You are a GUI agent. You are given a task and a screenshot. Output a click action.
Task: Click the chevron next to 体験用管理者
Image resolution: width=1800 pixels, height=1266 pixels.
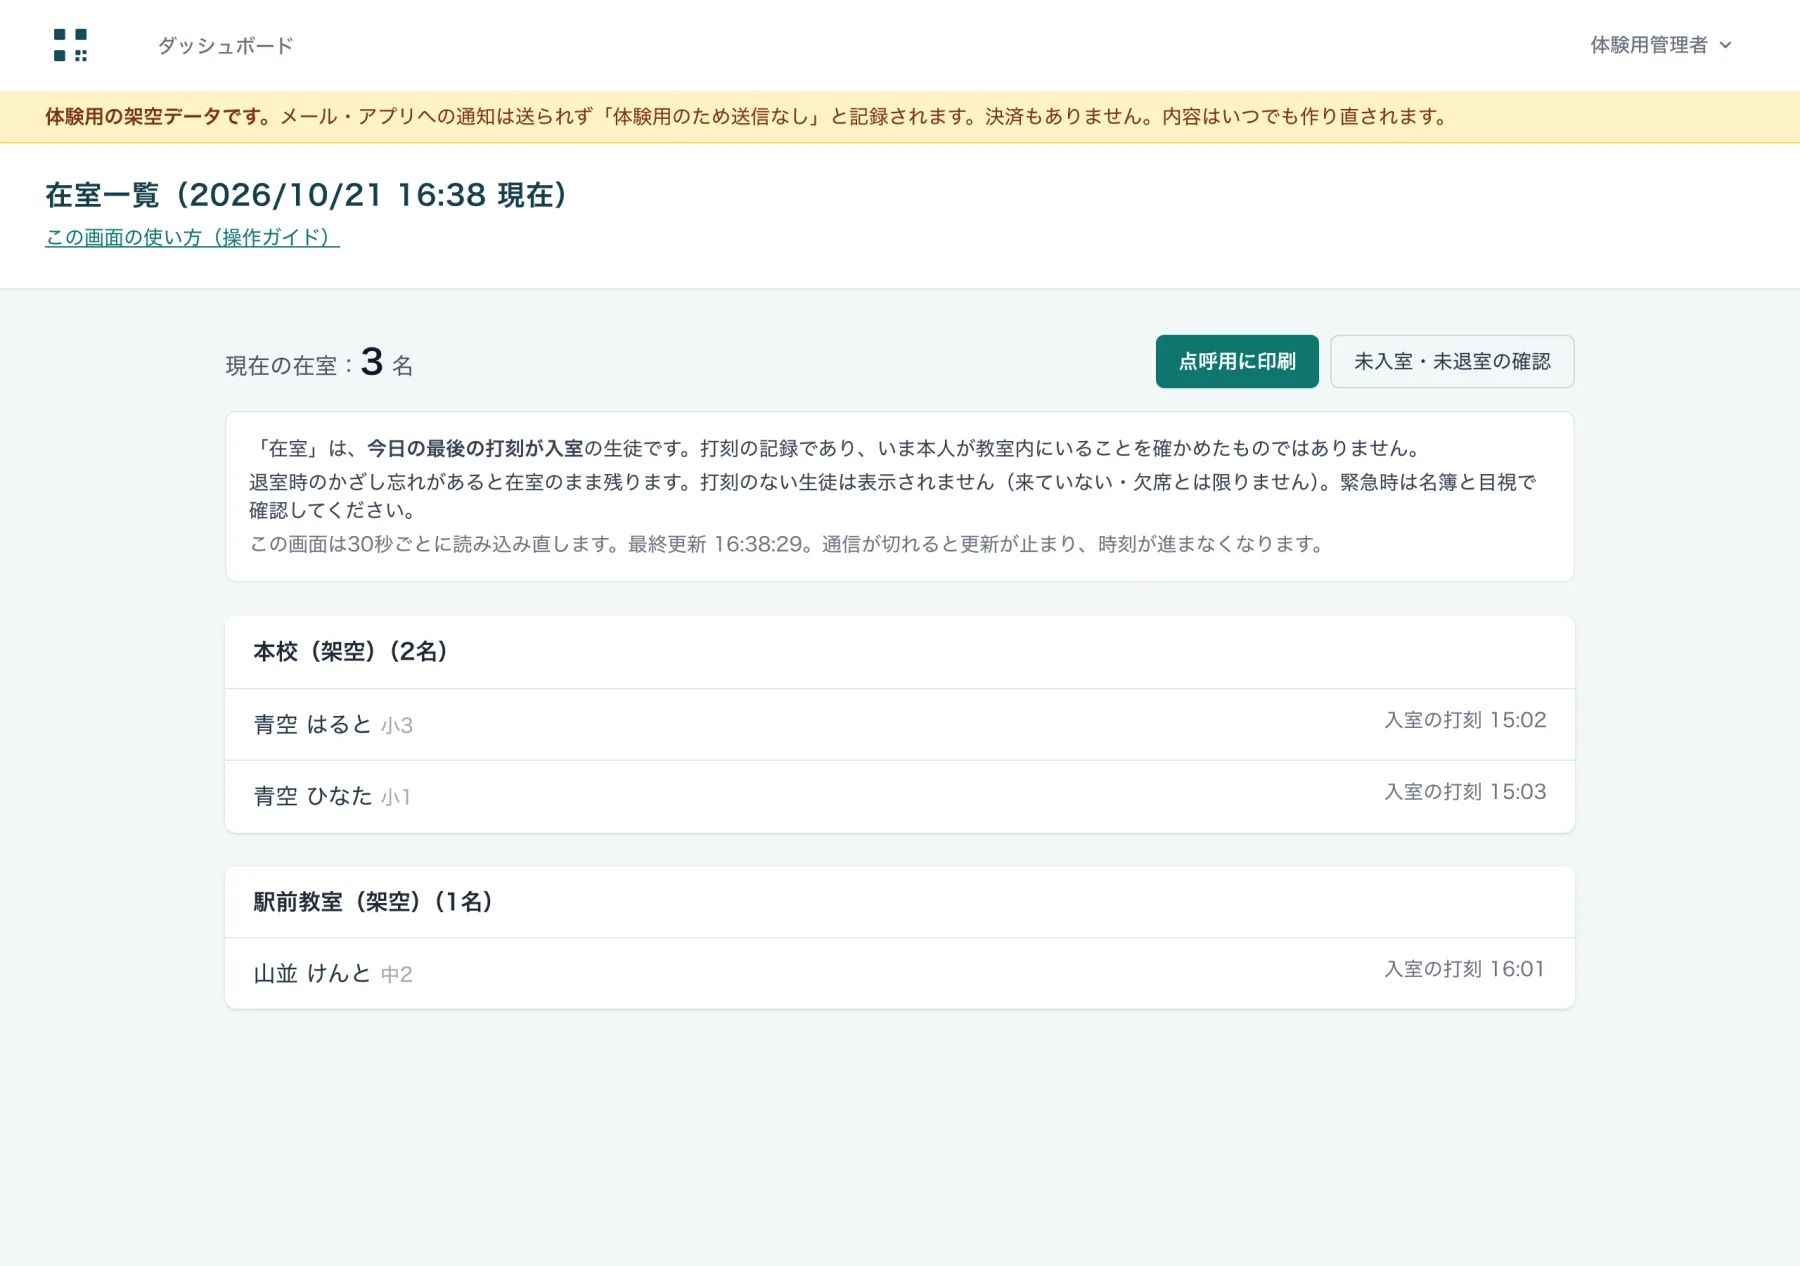(1725, 45)
